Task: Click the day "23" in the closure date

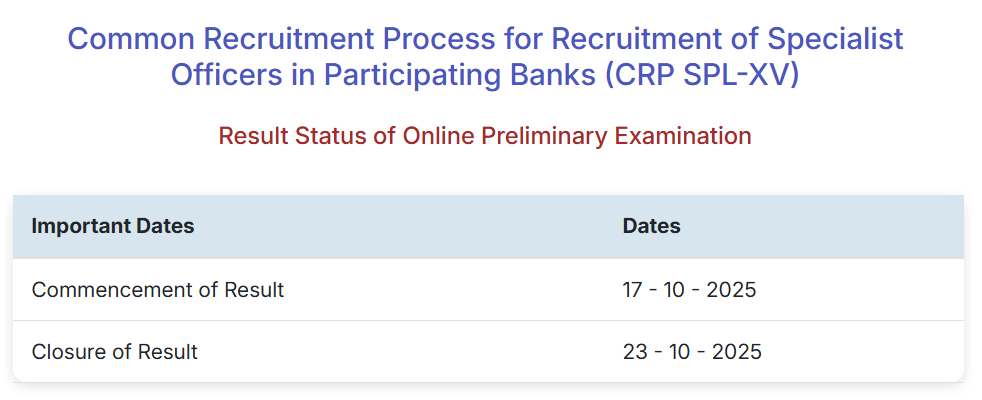Action: pos(635,352)
